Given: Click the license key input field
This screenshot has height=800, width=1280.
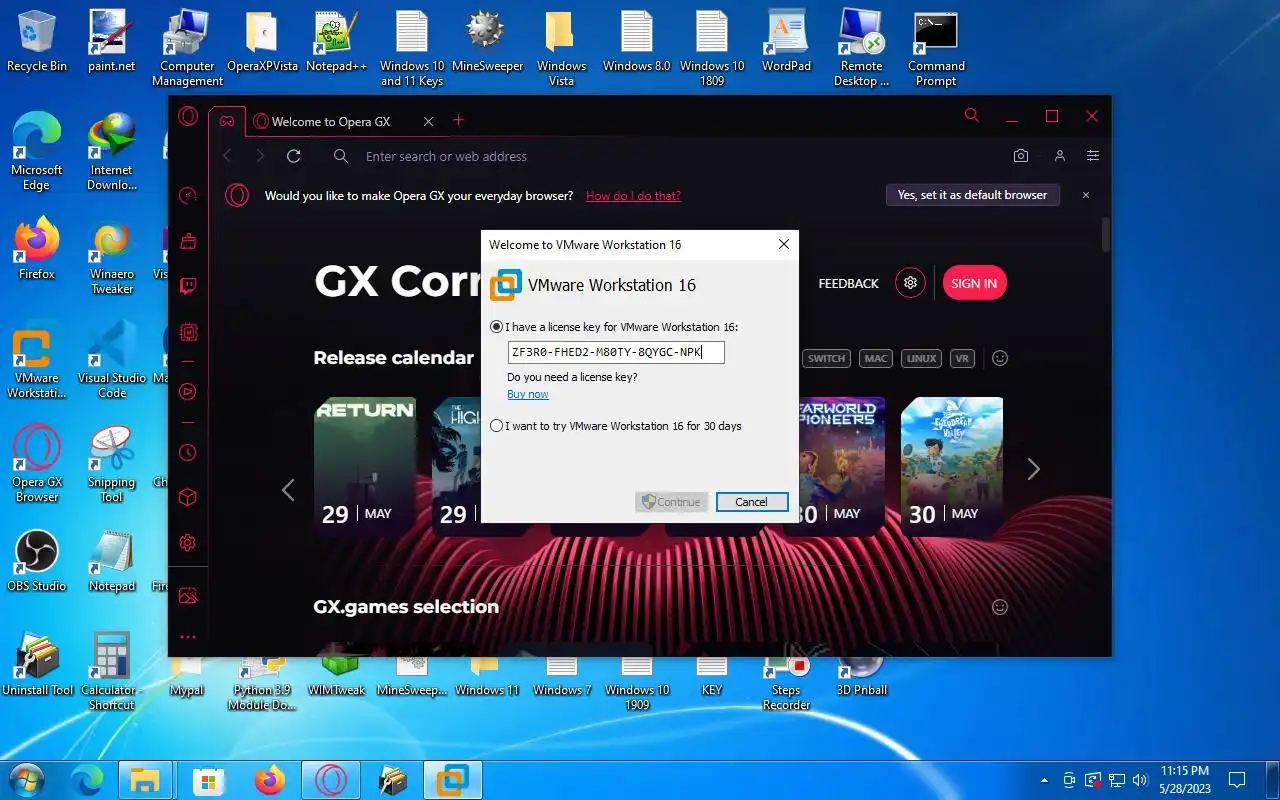Looking at the screenshot, I should coord(616,352).
